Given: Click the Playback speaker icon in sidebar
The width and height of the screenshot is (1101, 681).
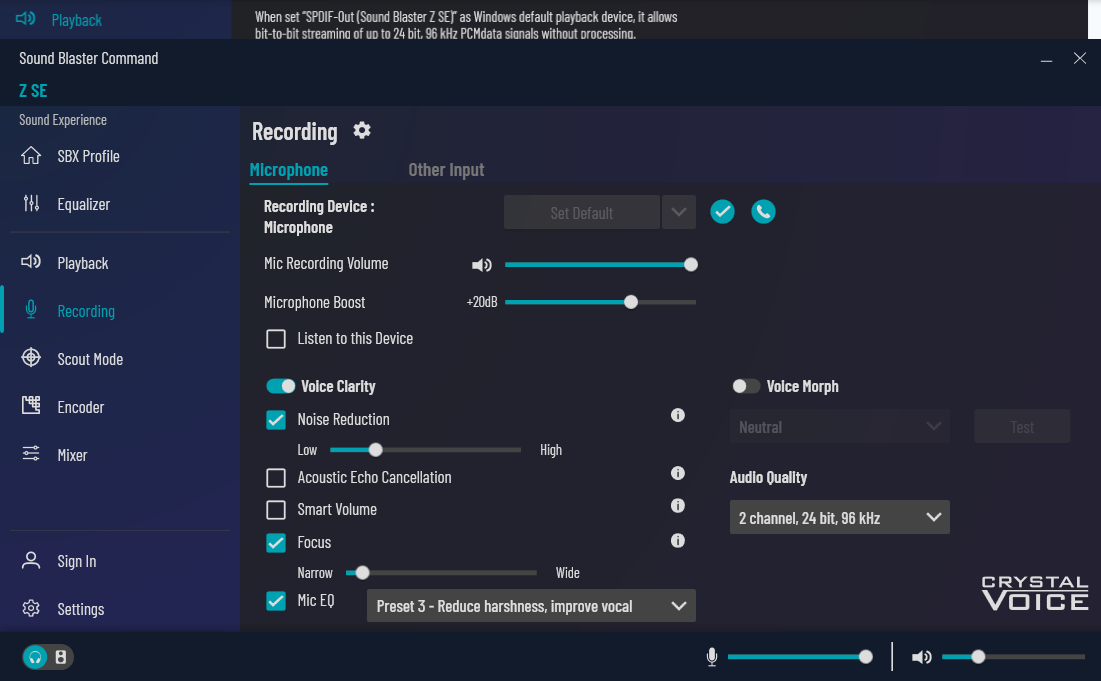Looking at the screenshot, I should [31, 262].
